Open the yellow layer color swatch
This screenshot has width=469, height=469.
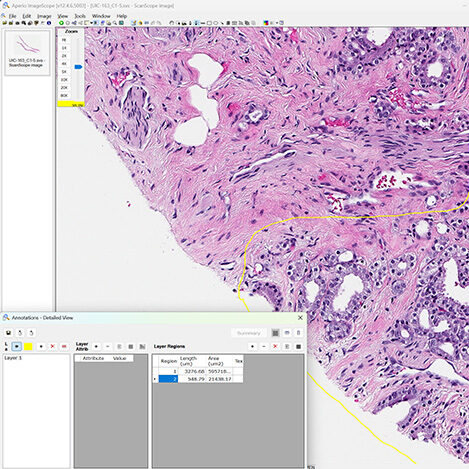28,347
